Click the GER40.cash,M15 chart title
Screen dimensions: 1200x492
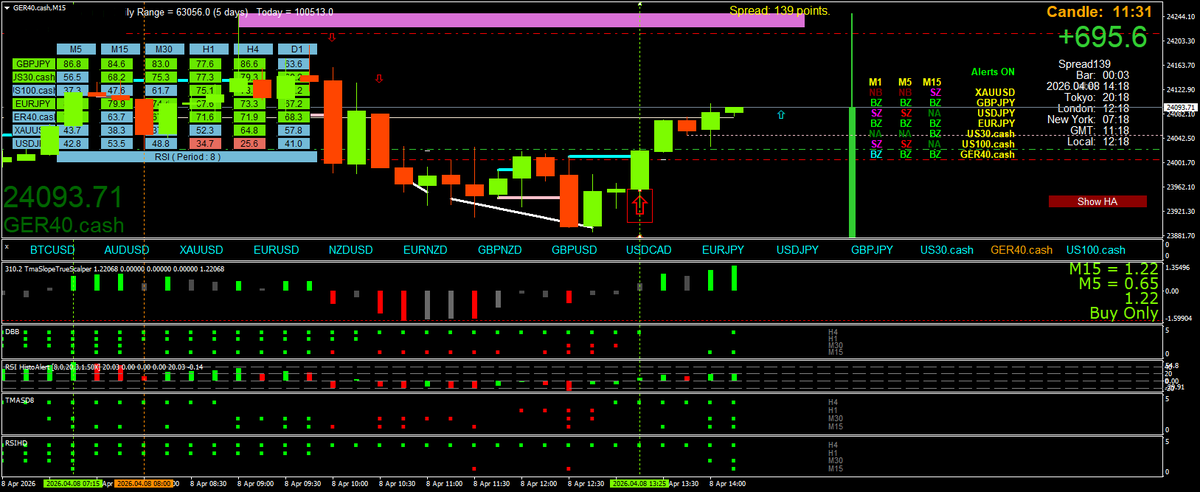coord(42,7)
